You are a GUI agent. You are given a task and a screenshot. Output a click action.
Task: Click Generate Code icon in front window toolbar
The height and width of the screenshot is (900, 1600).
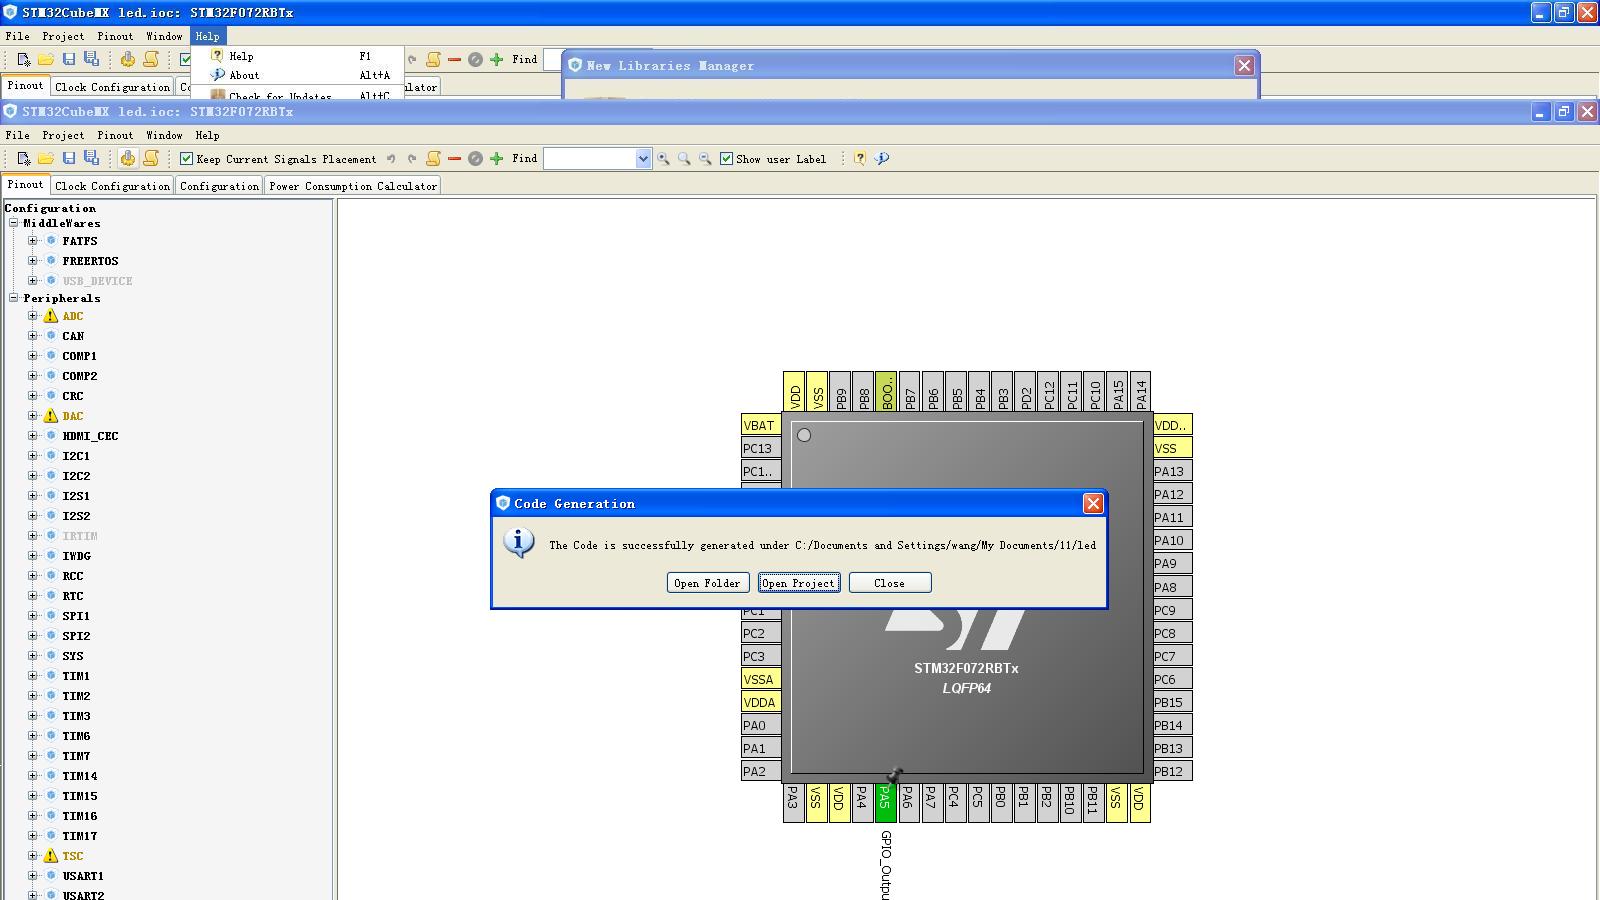click(128, 158)
